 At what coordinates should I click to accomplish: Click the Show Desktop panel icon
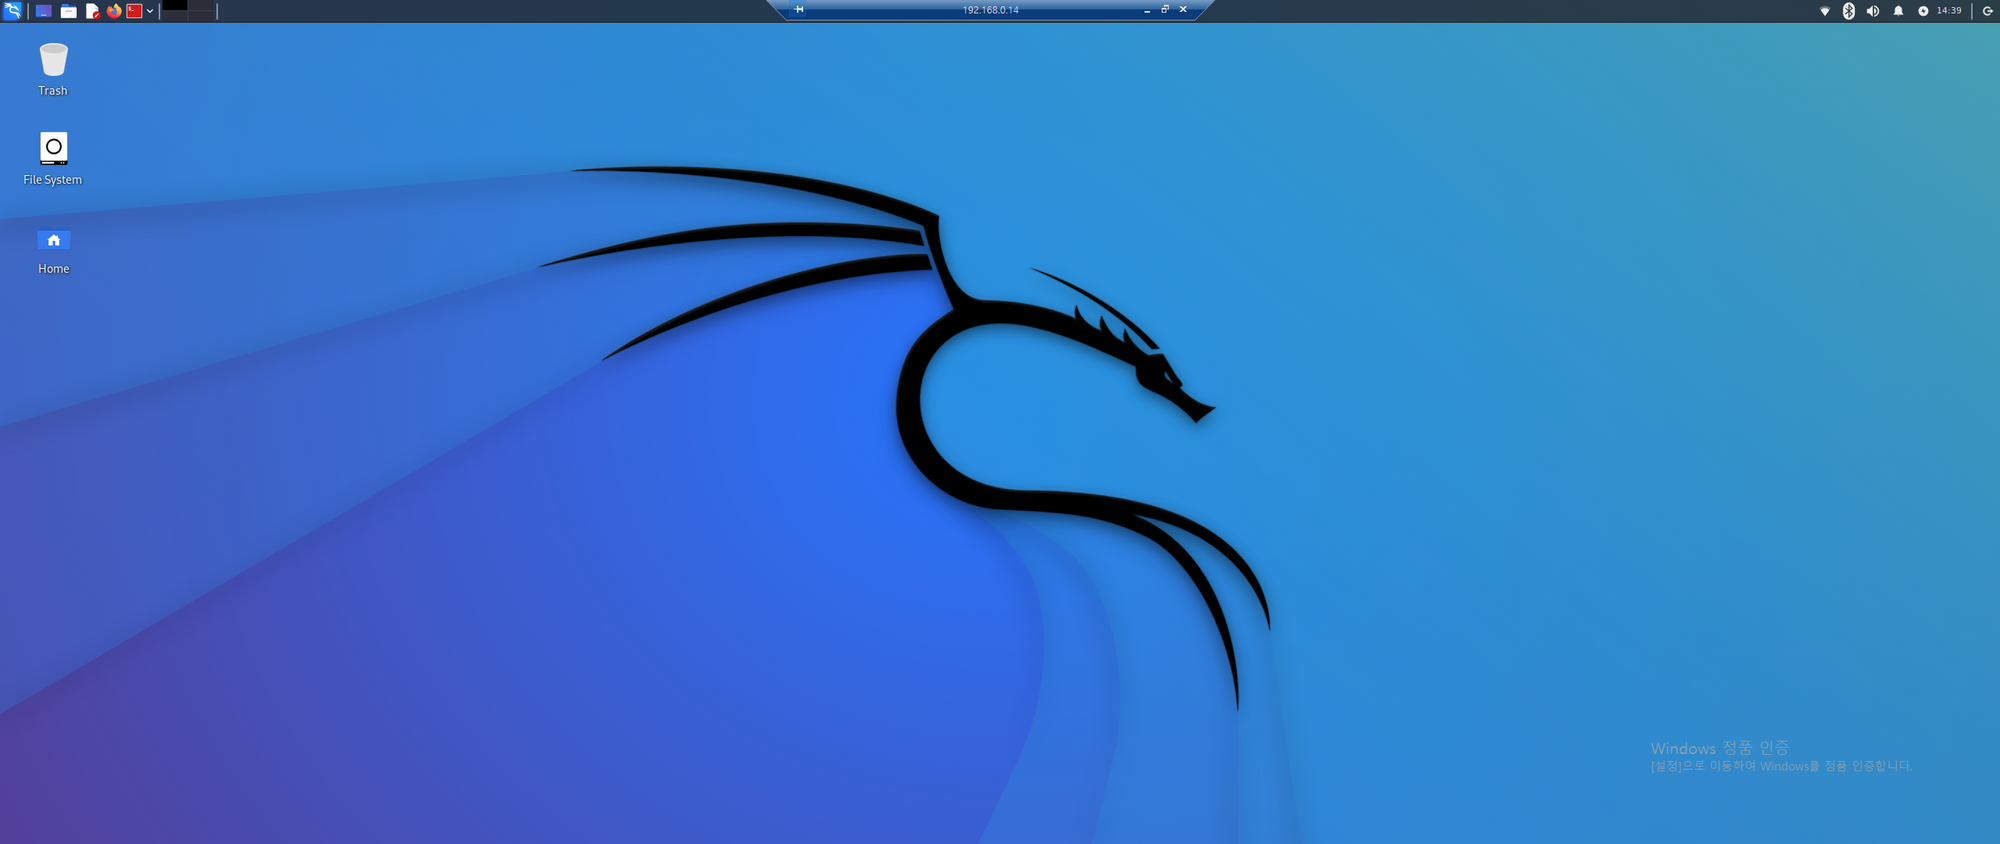pos(44,11)
